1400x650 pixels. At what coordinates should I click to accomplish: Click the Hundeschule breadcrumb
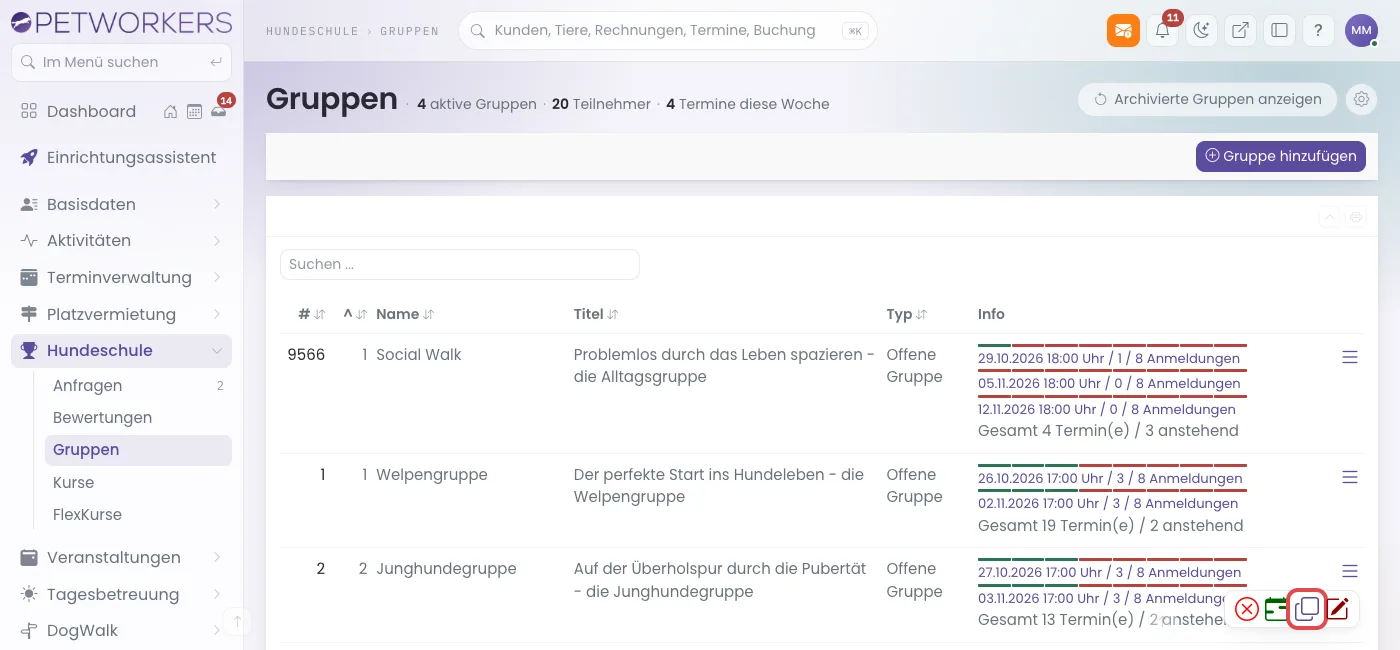(312, 31)
